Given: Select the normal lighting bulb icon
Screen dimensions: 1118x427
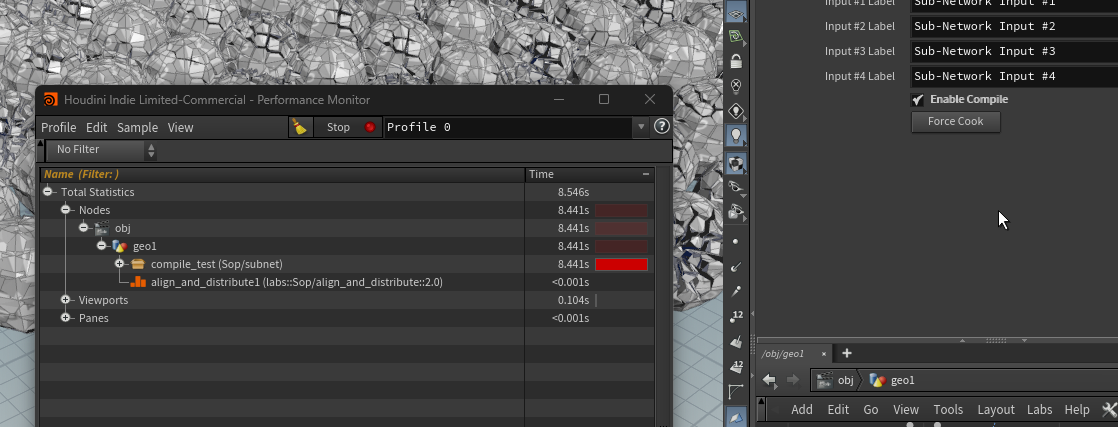Looking at the screenshot, I should pos(737,135).
